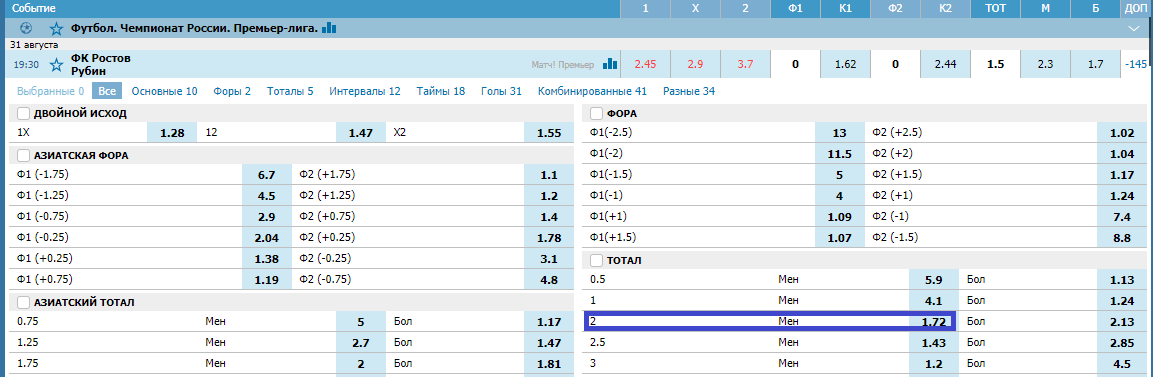Switch to Основные 10 tab
1153x377 pixels.
pyautogui.click(x=165, y=92)
